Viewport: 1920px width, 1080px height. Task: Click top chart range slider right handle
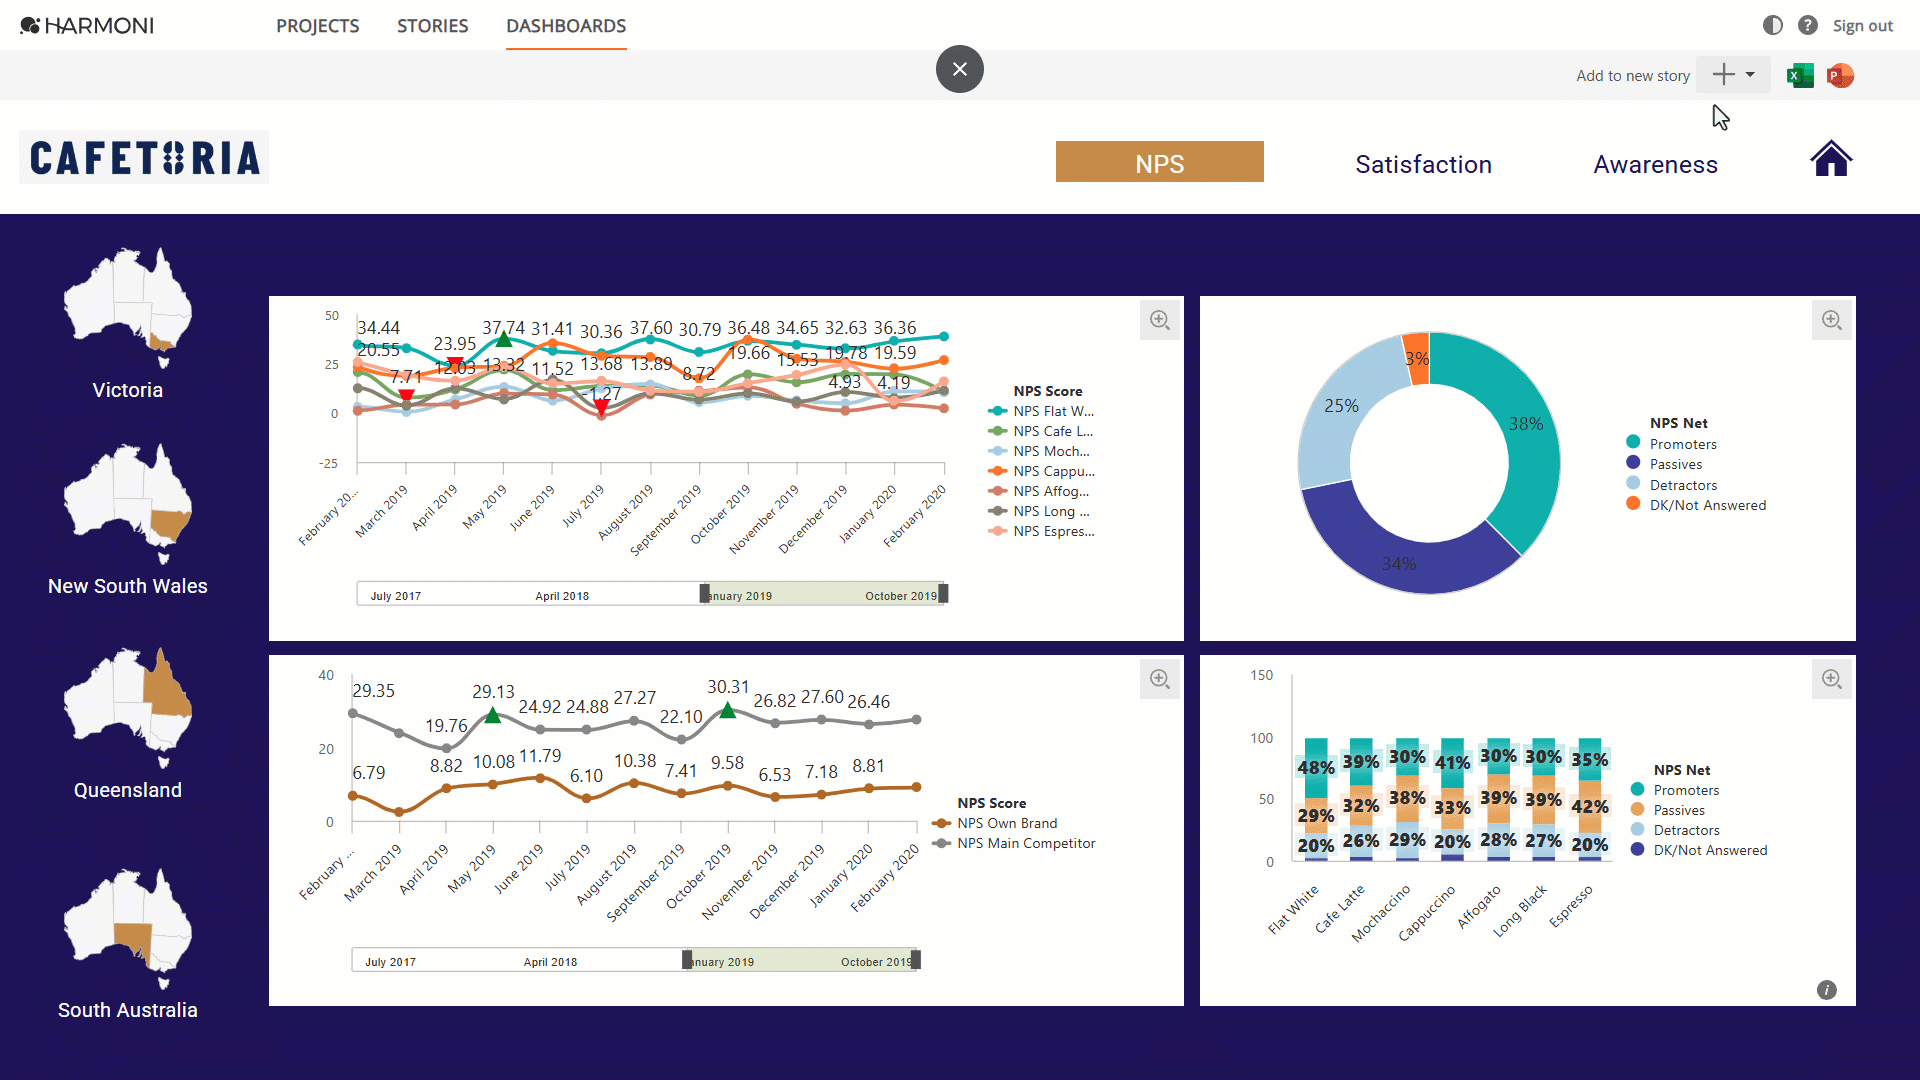point(943,594)
